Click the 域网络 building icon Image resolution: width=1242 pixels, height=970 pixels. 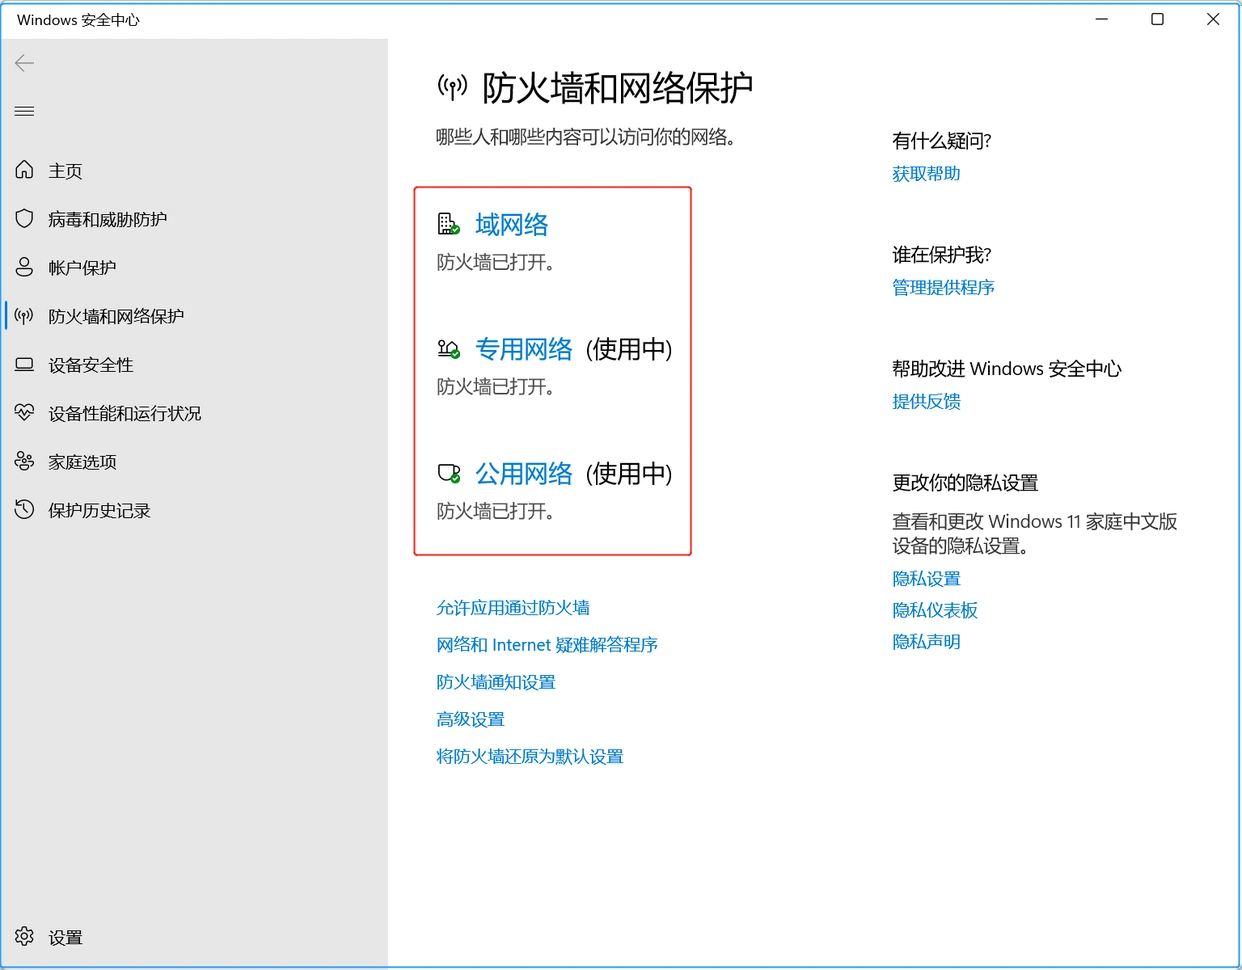click(x=447, y=222)
